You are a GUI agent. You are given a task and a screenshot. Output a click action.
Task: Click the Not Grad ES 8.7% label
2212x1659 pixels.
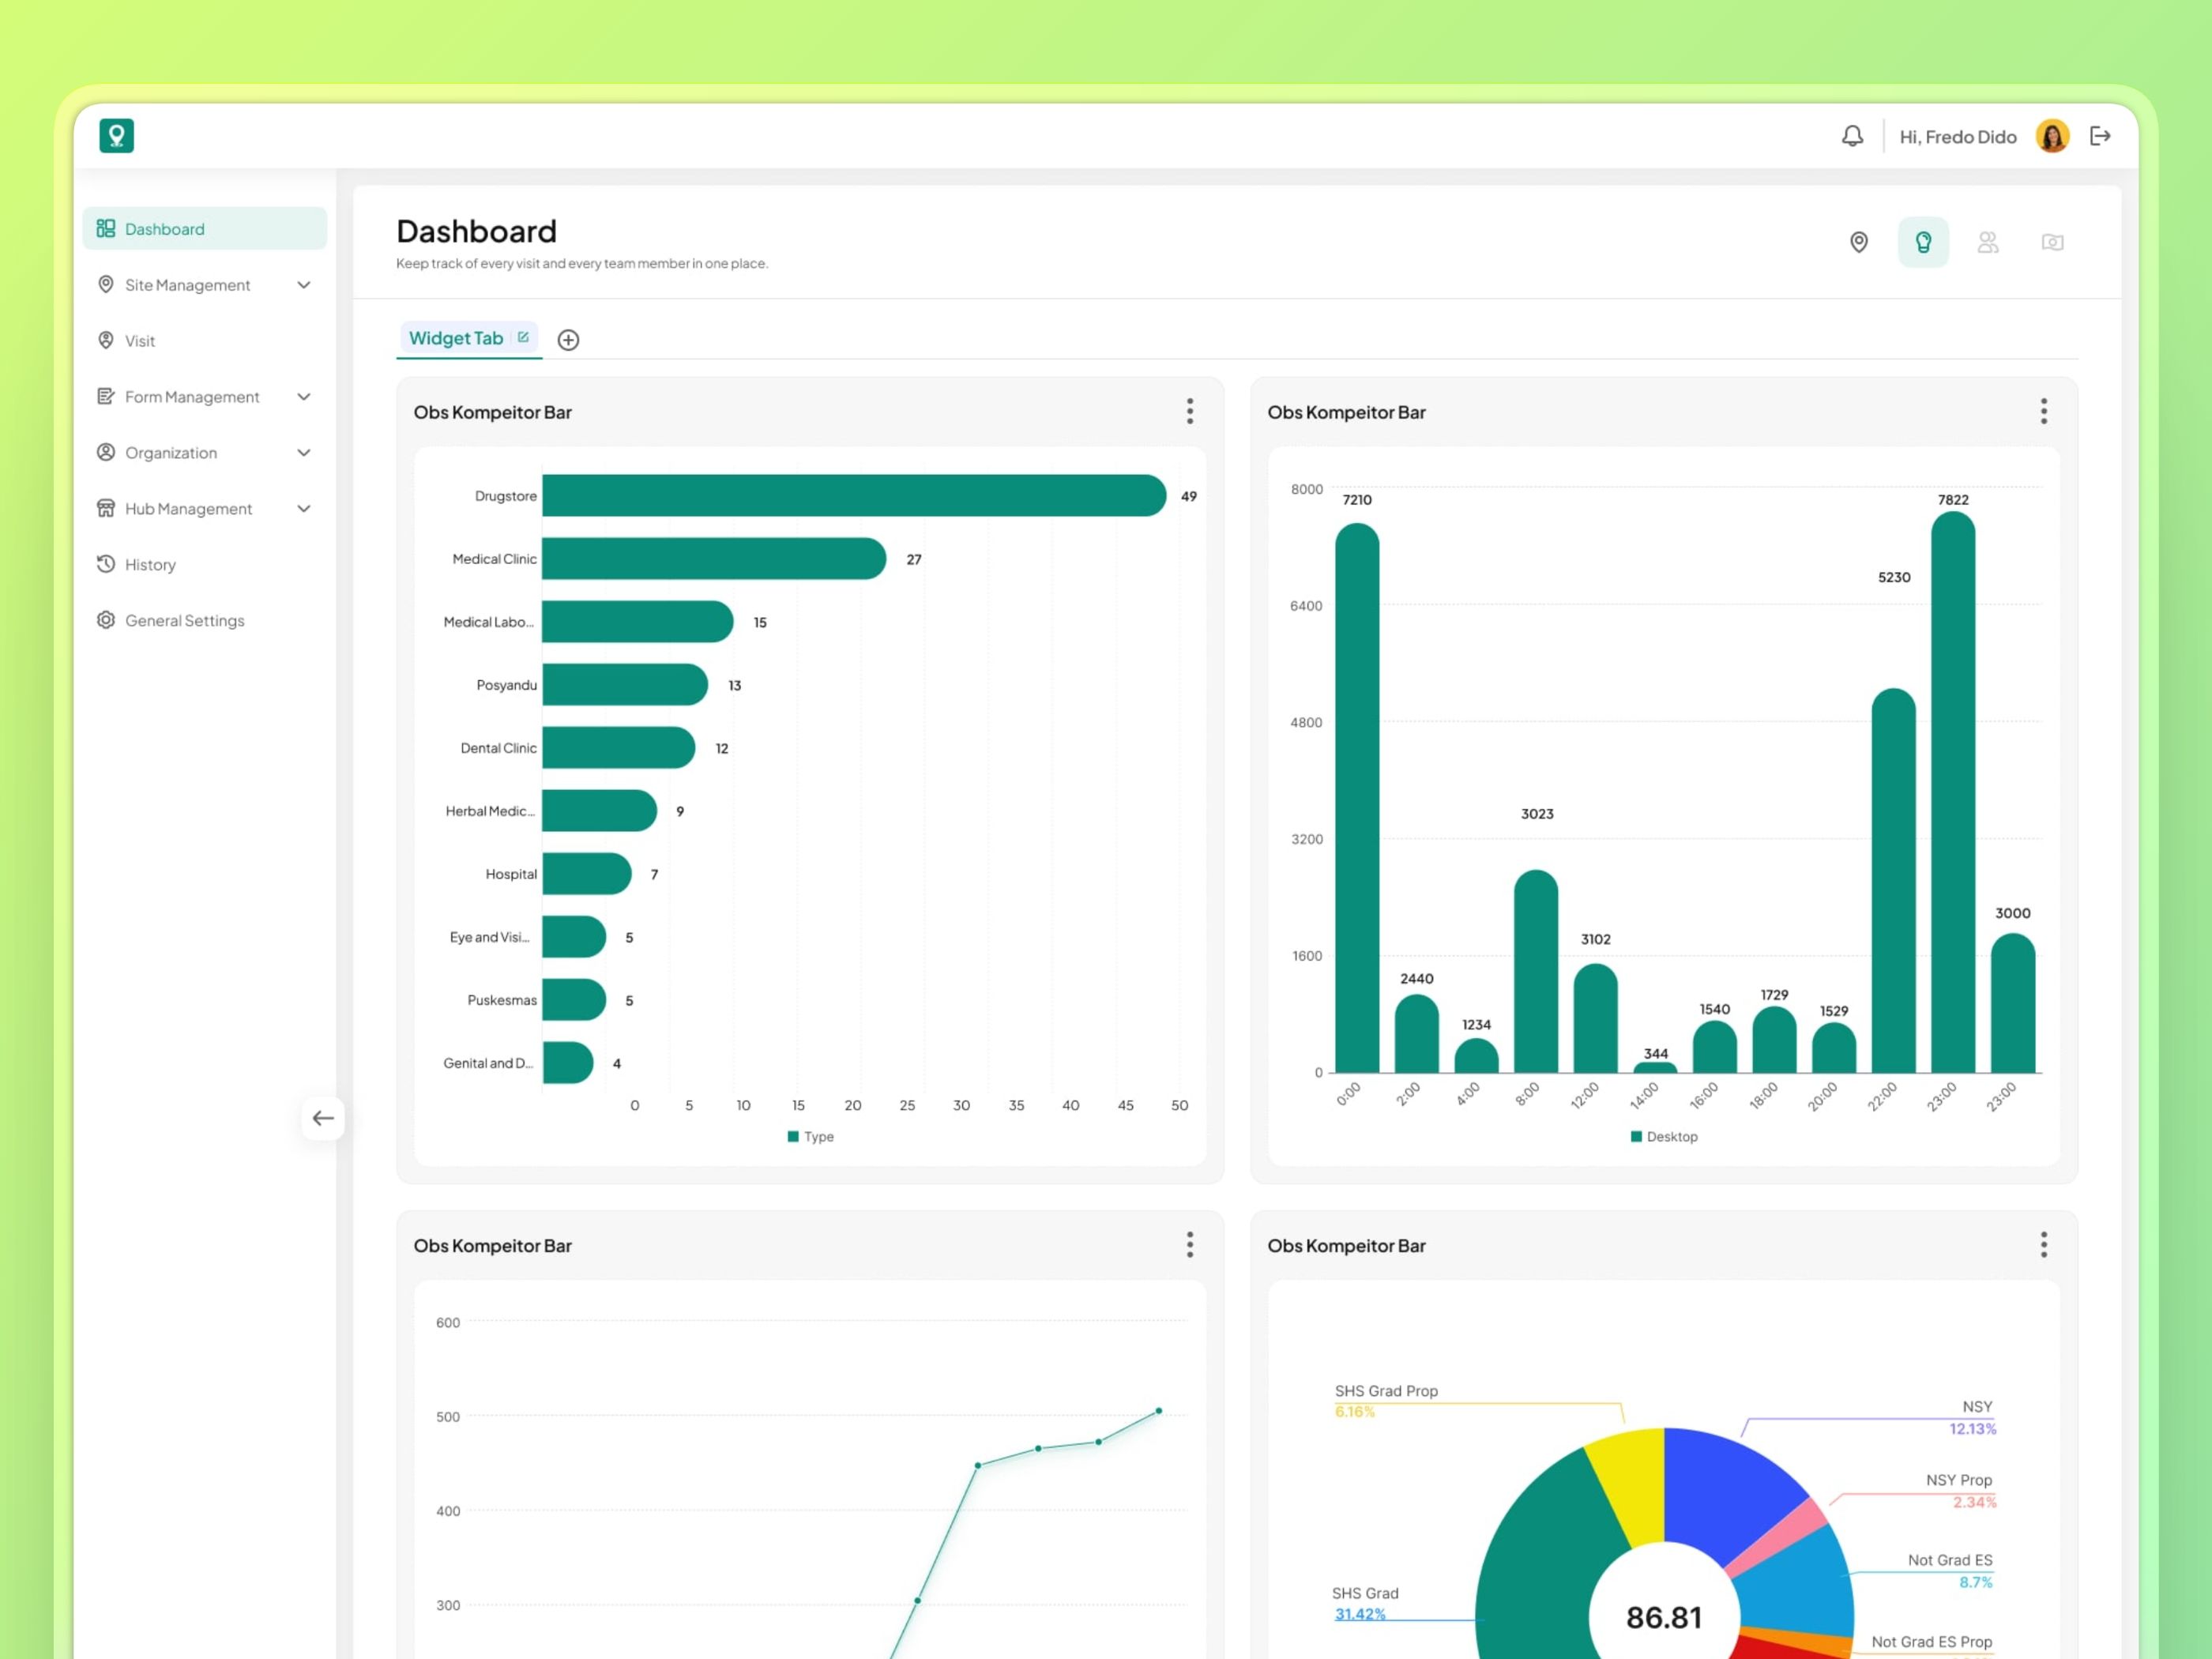point(1950,1570)
